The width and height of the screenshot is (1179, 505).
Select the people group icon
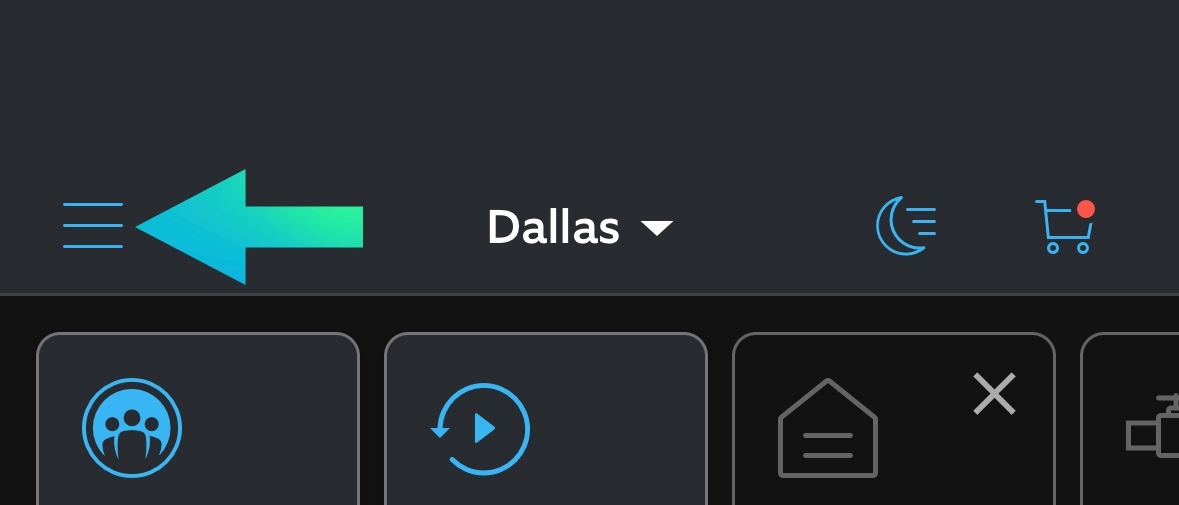(132, 428)
